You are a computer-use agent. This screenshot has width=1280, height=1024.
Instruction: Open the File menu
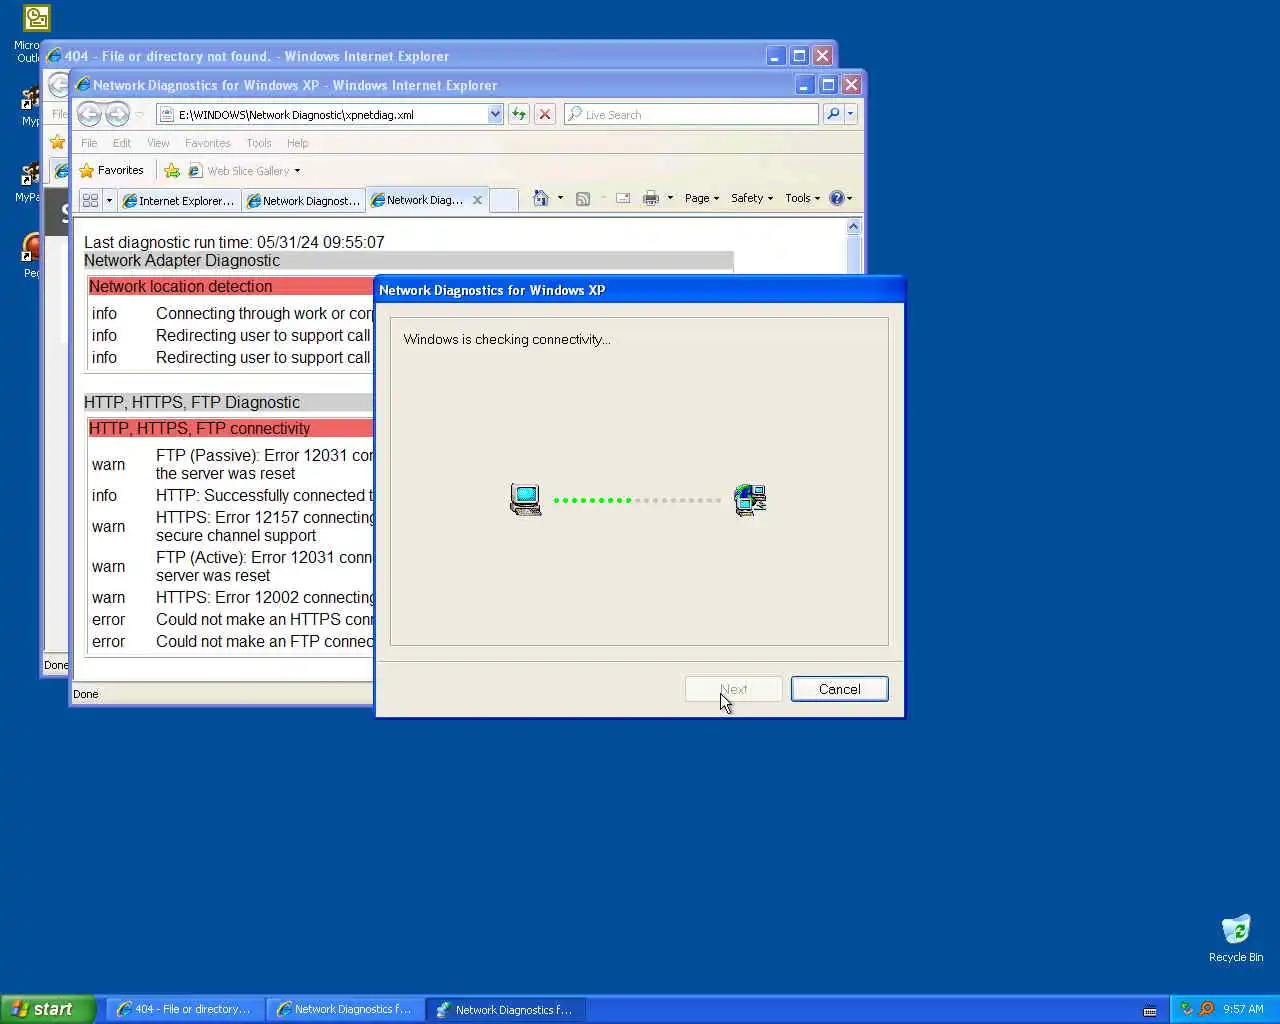89,143
